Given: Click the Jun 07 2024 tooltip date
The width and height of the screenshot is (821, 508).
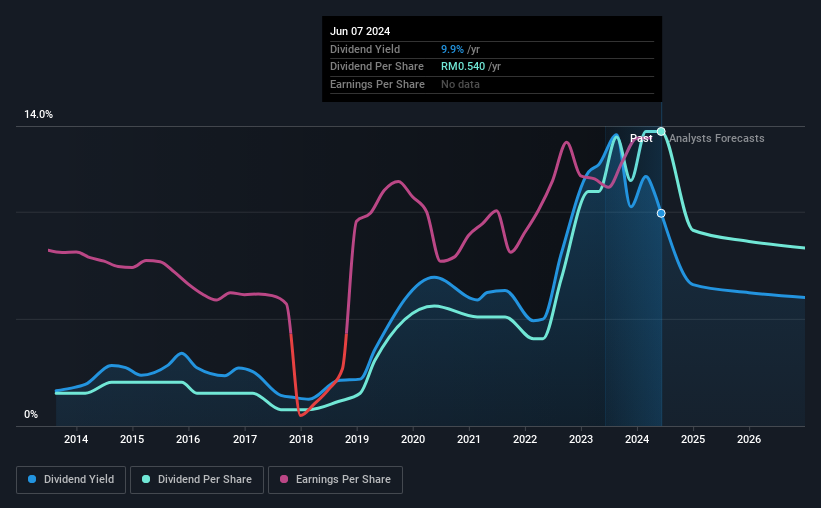Looking at the screenshot, I should (360, 31).
